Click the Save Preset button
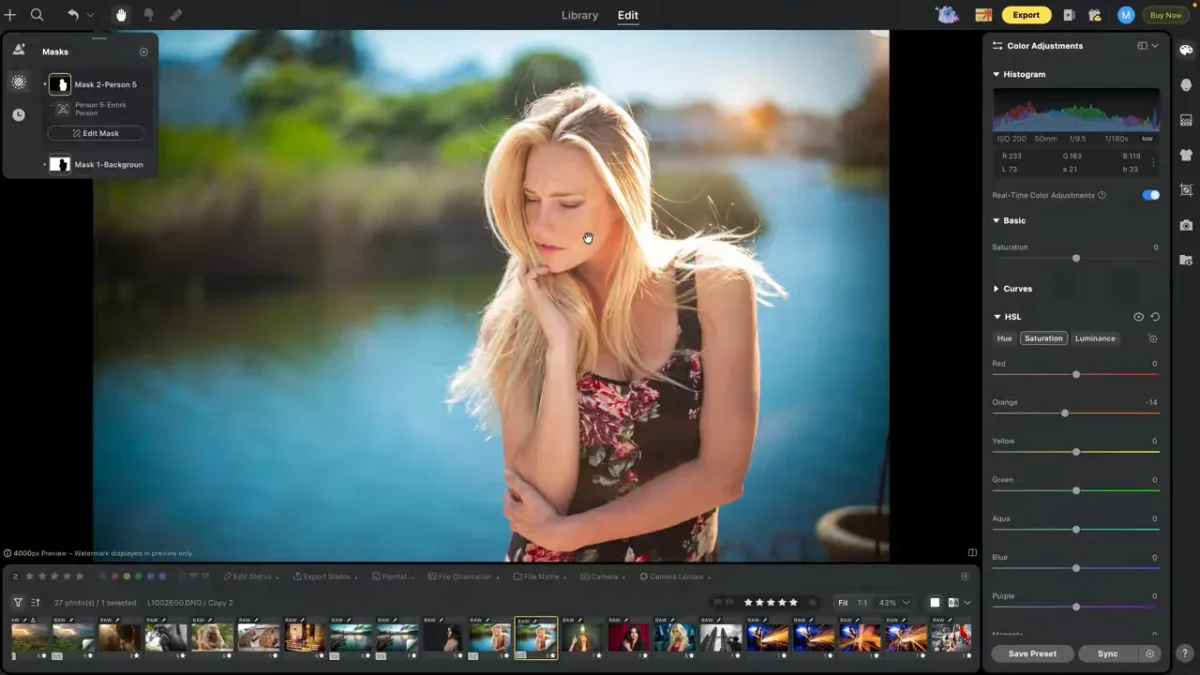This screenshot has height=675, width=1200. (x=1033, y=653)
